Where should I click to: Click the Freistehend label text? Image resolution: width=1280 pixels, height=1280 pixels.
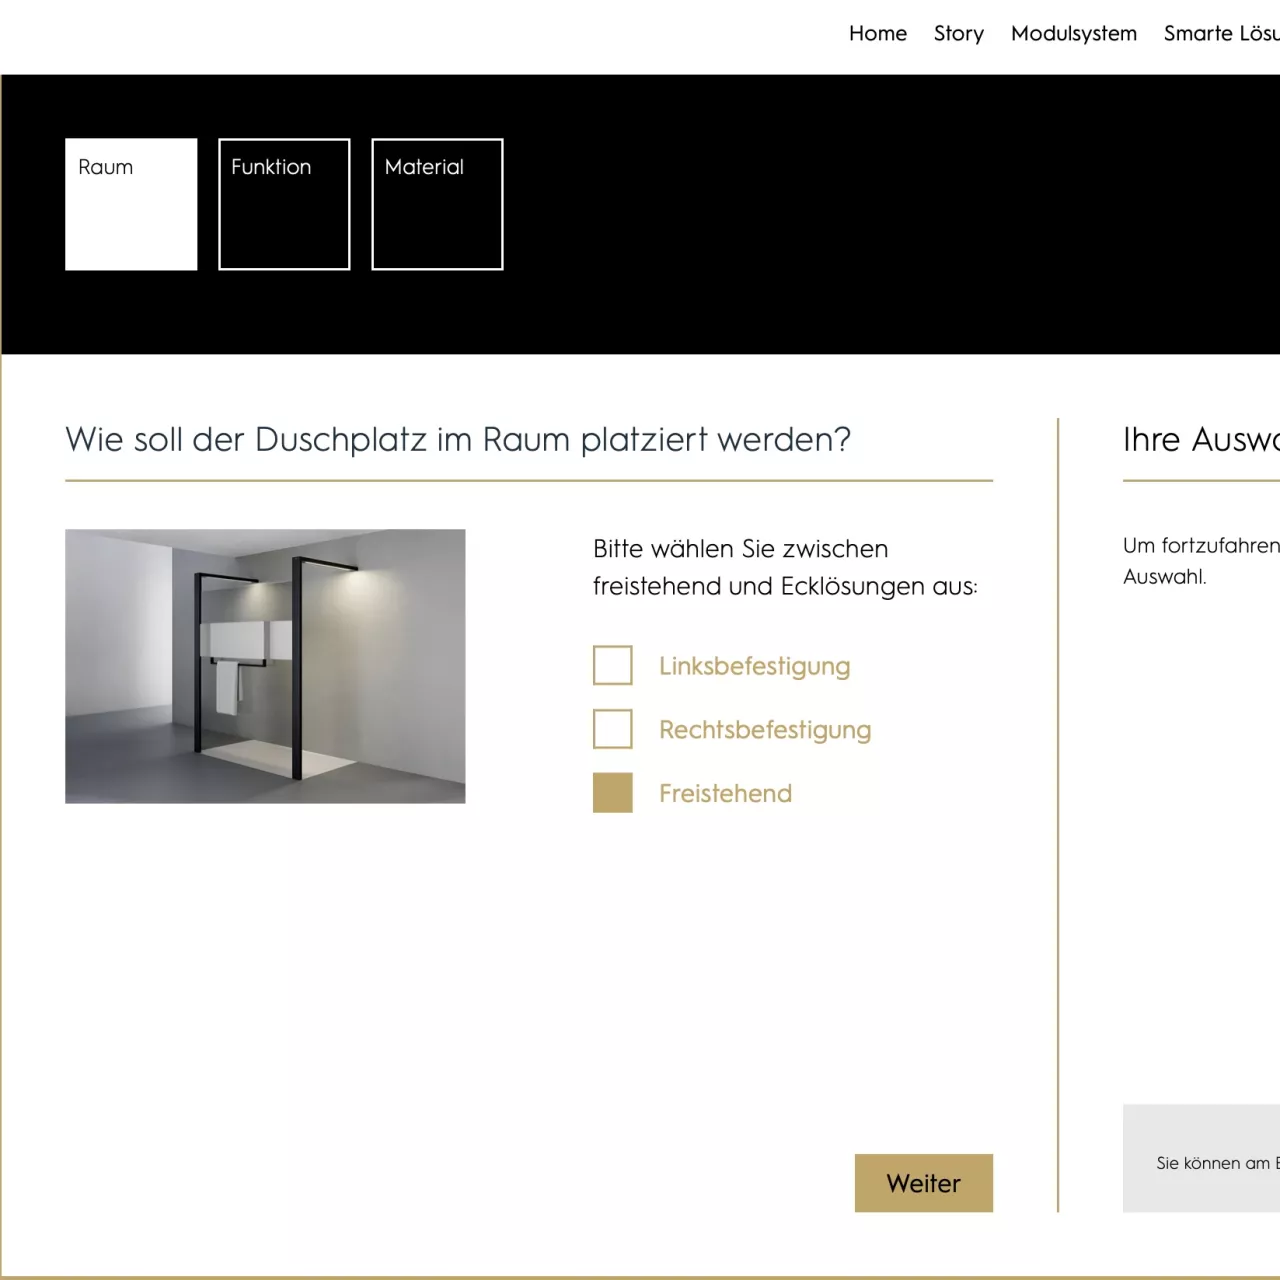(725, 793)
